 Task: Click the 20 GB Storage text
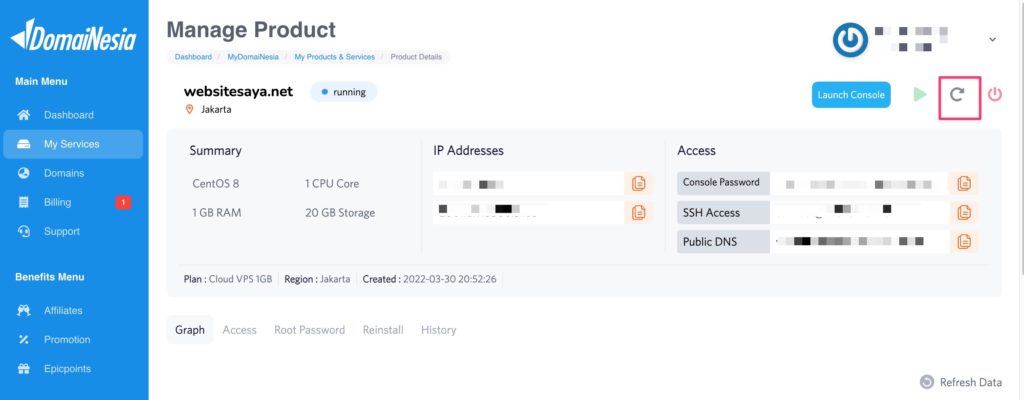340,212
